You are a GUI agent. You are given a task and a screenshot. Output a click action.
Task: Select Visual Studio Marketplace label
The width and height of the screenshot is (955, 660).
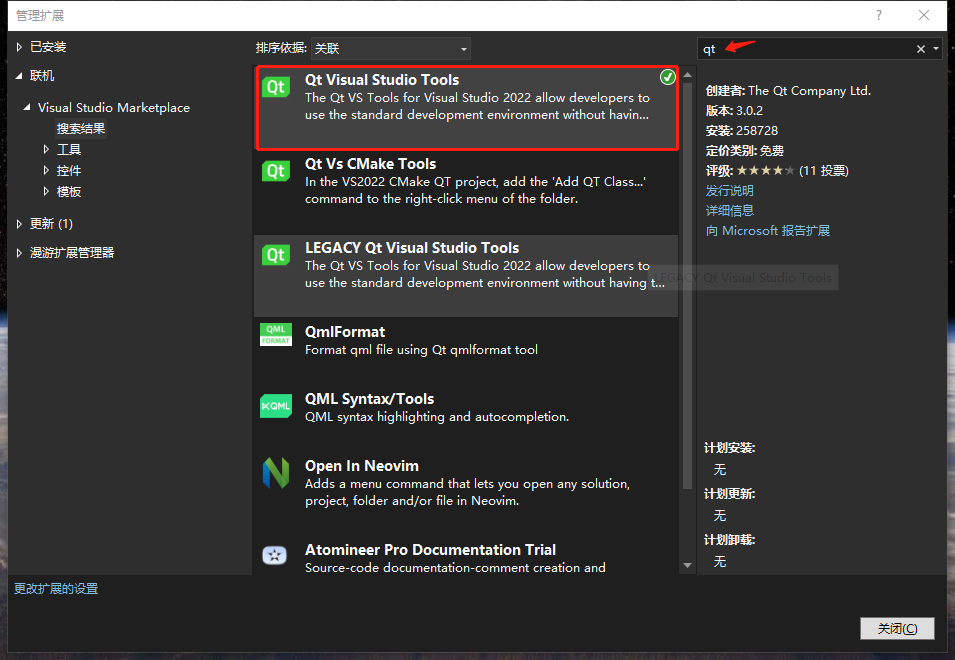[x=114, y=108]
